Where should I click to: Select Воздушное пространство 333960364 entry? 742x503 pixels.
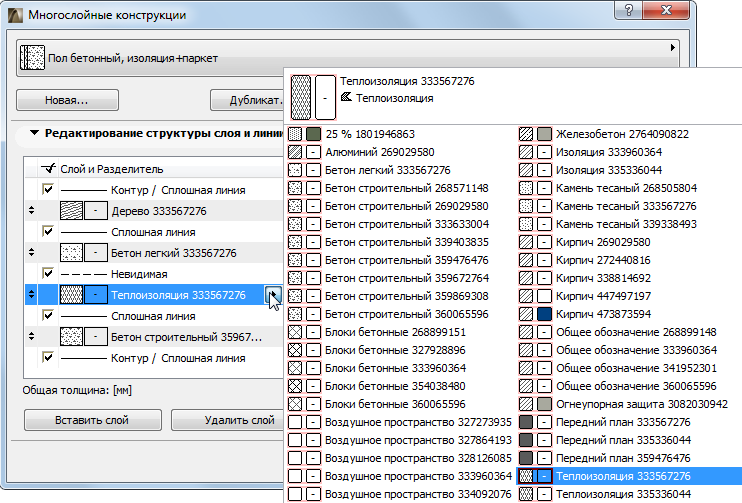418,476
